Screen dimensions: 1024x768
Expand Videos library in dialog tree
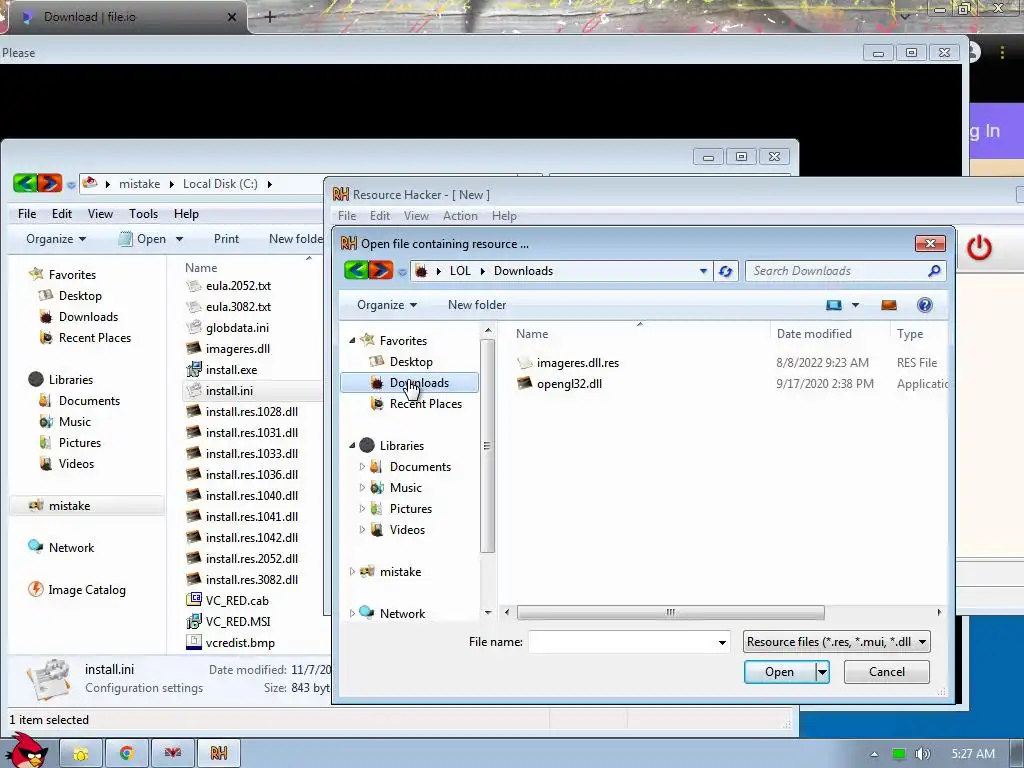tap(362, 530)
